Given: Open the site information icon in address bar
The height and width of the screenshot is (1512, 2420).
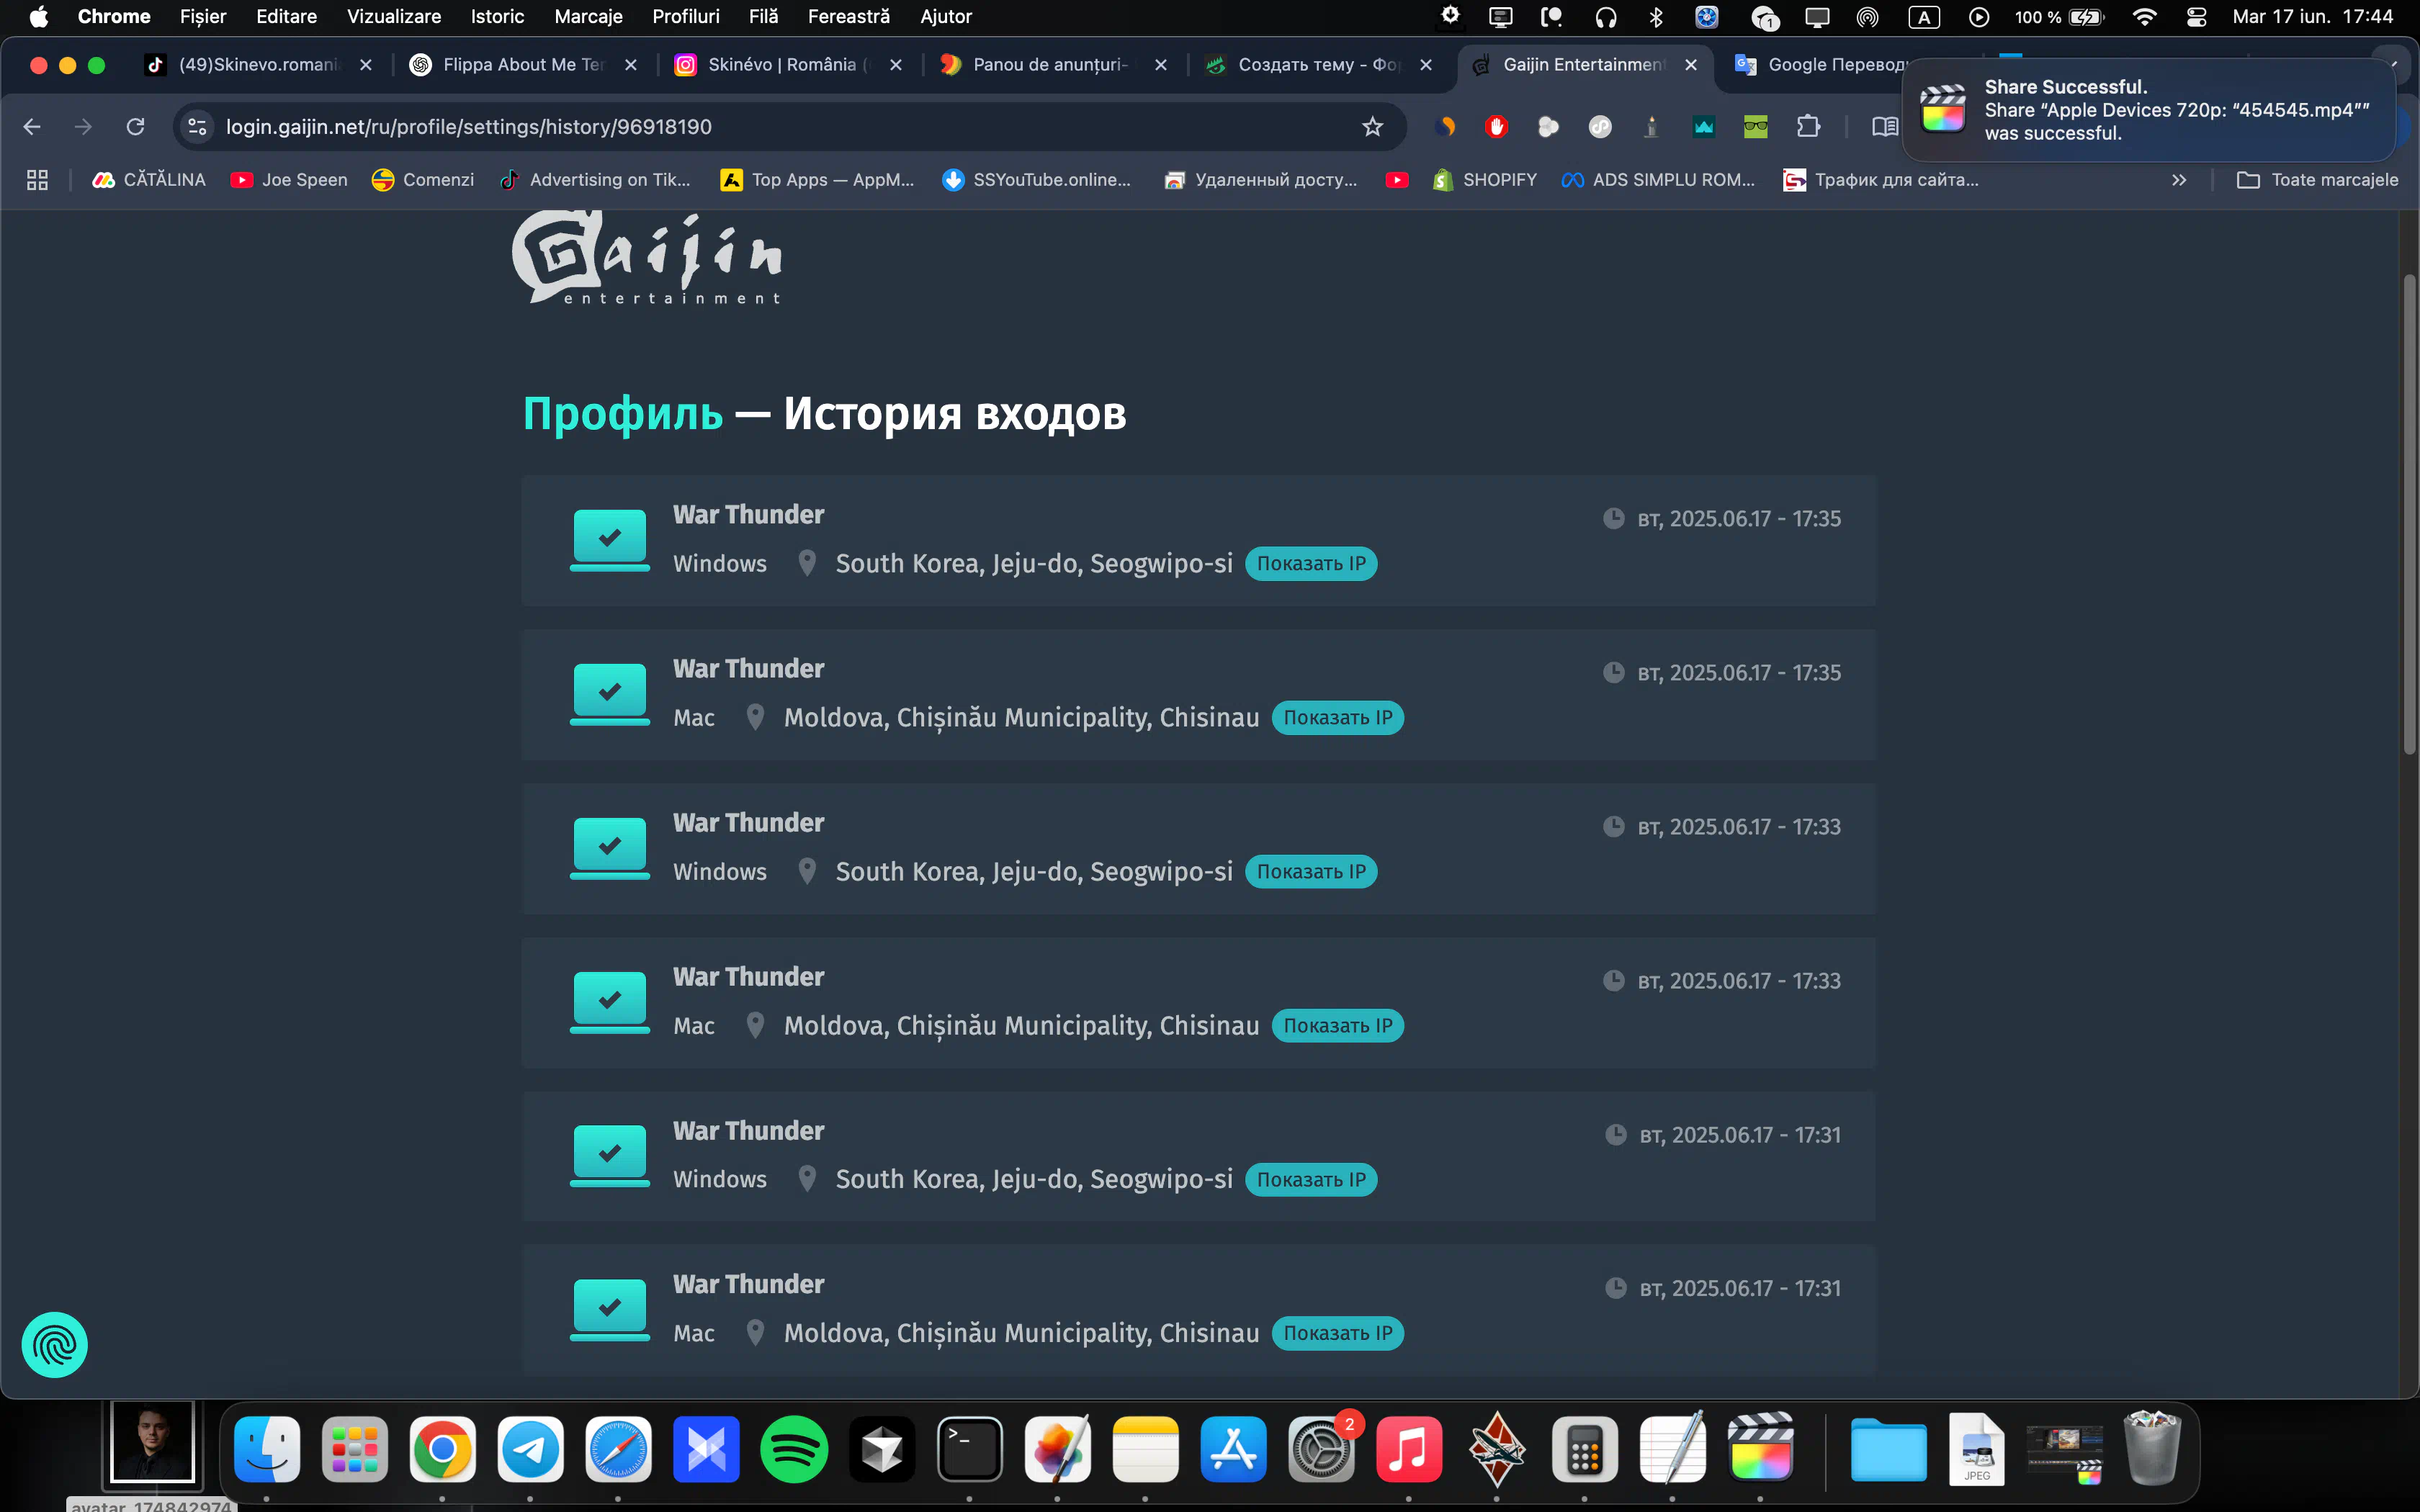Looking at the screenshot, I should (x=197, y=127).
